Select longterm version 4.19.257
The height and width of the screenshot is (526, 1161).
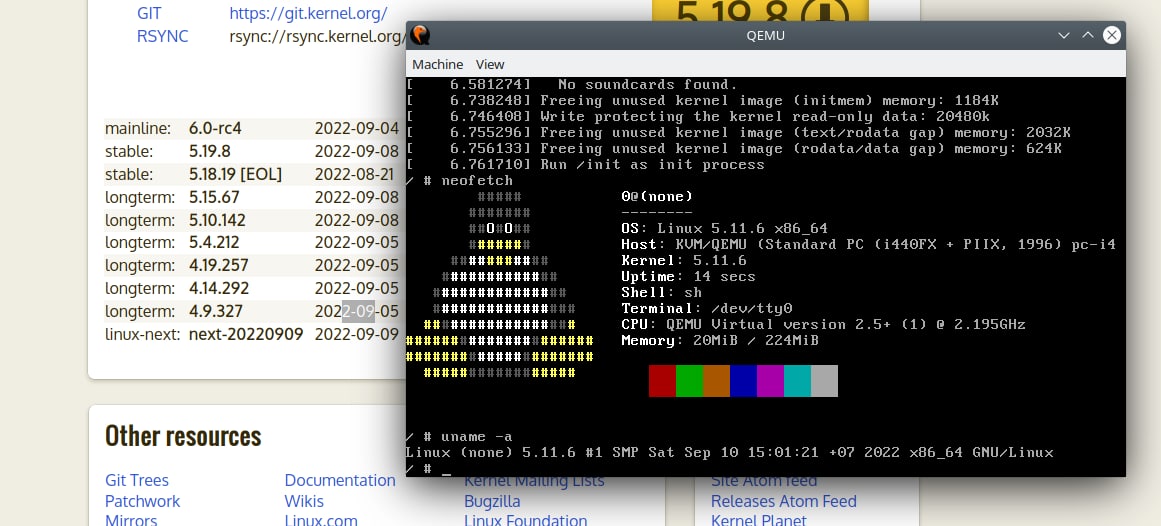pos(218,265)
